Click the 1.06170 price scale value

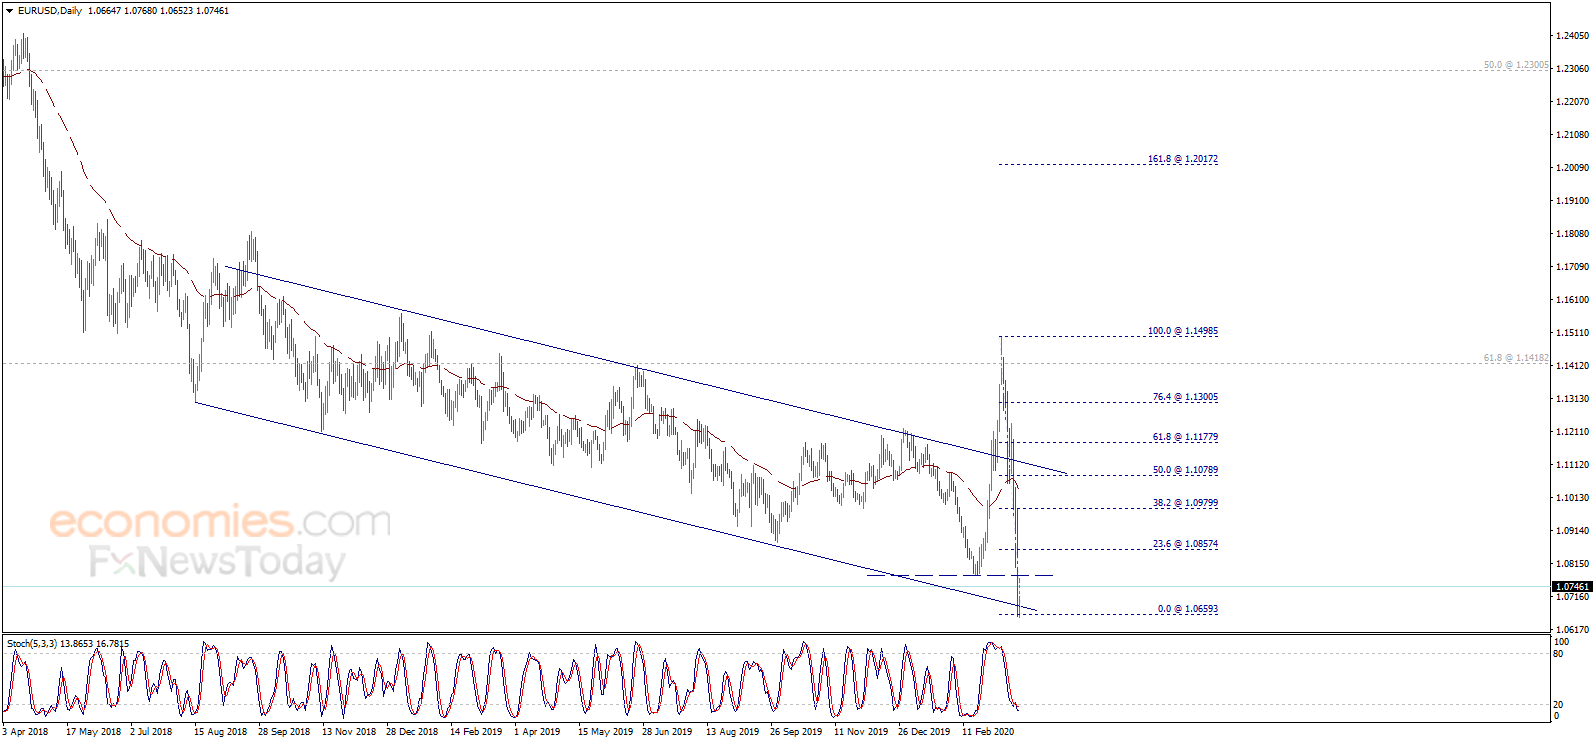1572,630
